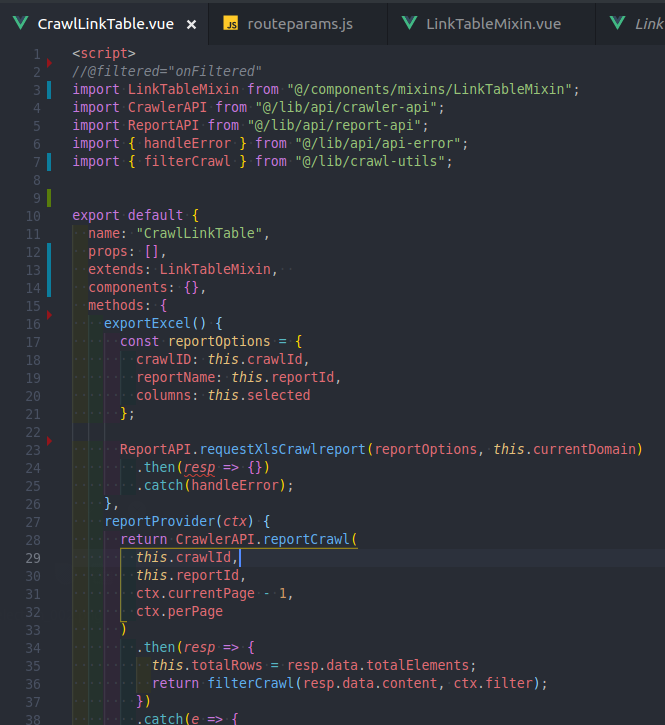Click this.currentDomain argument on line 23
The image size is (665, 725).
point(564,449)
